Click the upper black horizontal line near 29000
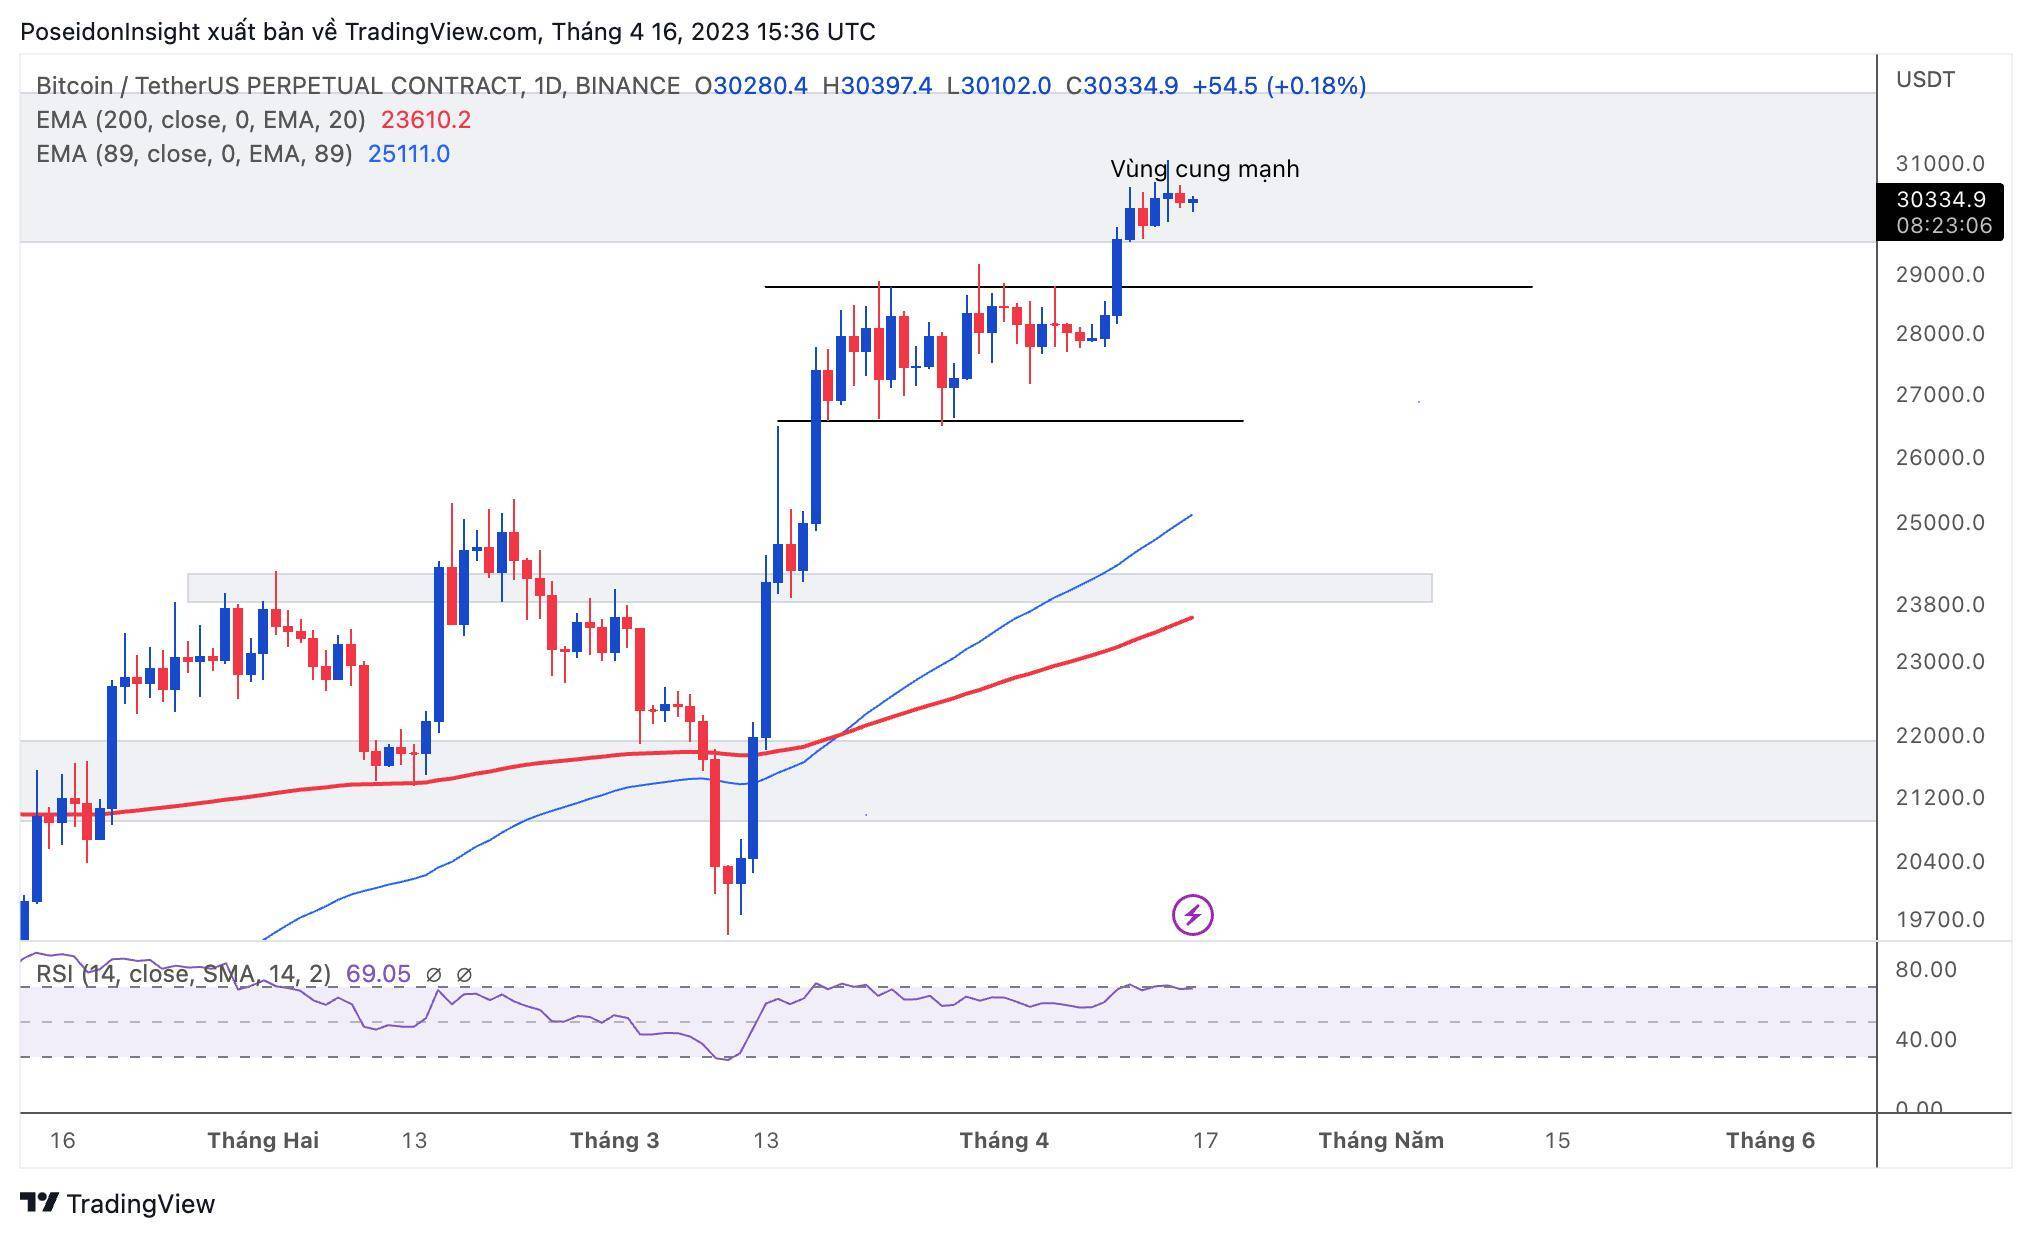2032x1238 pixels. point(1148,287)
